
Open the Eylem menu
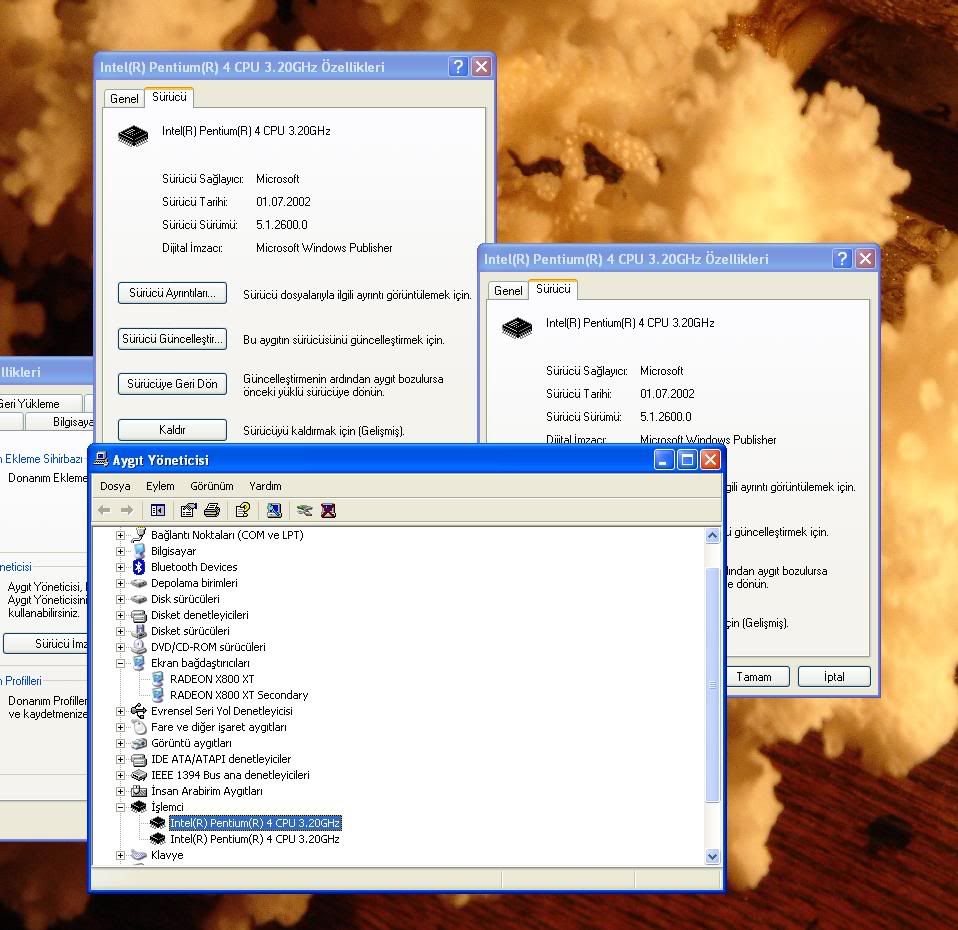160,486
